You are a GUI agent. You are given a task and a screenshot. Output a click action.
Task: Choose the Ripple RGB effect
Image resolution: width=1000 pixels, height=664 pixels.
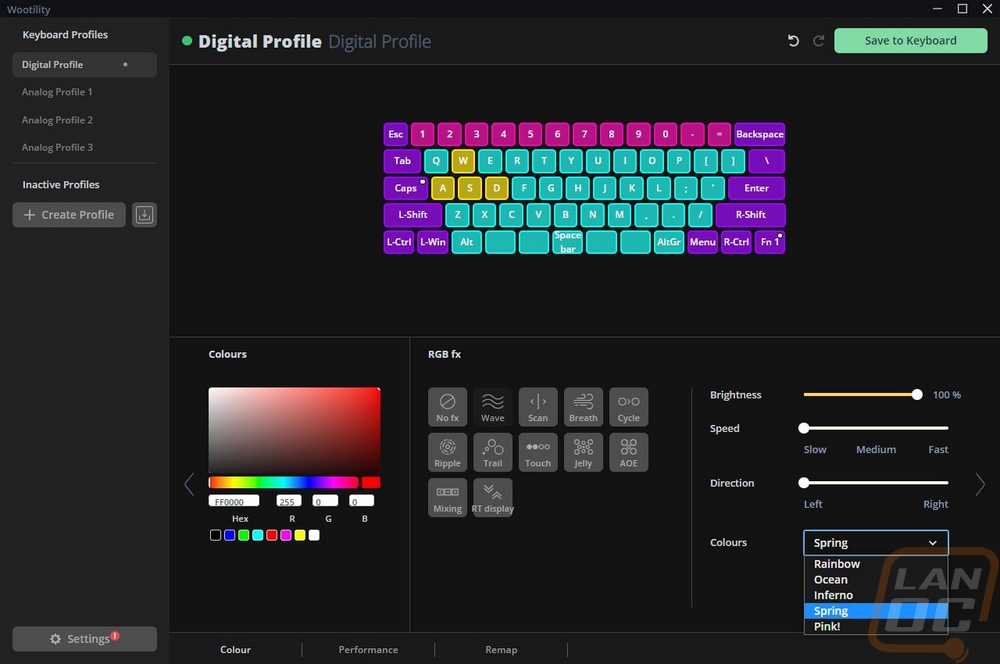click(x=447, y=452)
